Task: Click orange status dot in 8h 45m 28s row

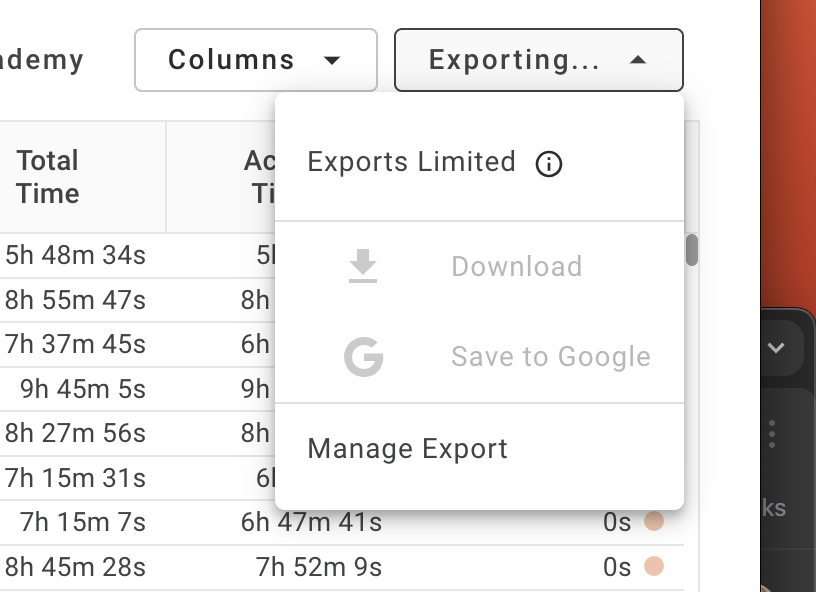Action: [x=654, y=566]
